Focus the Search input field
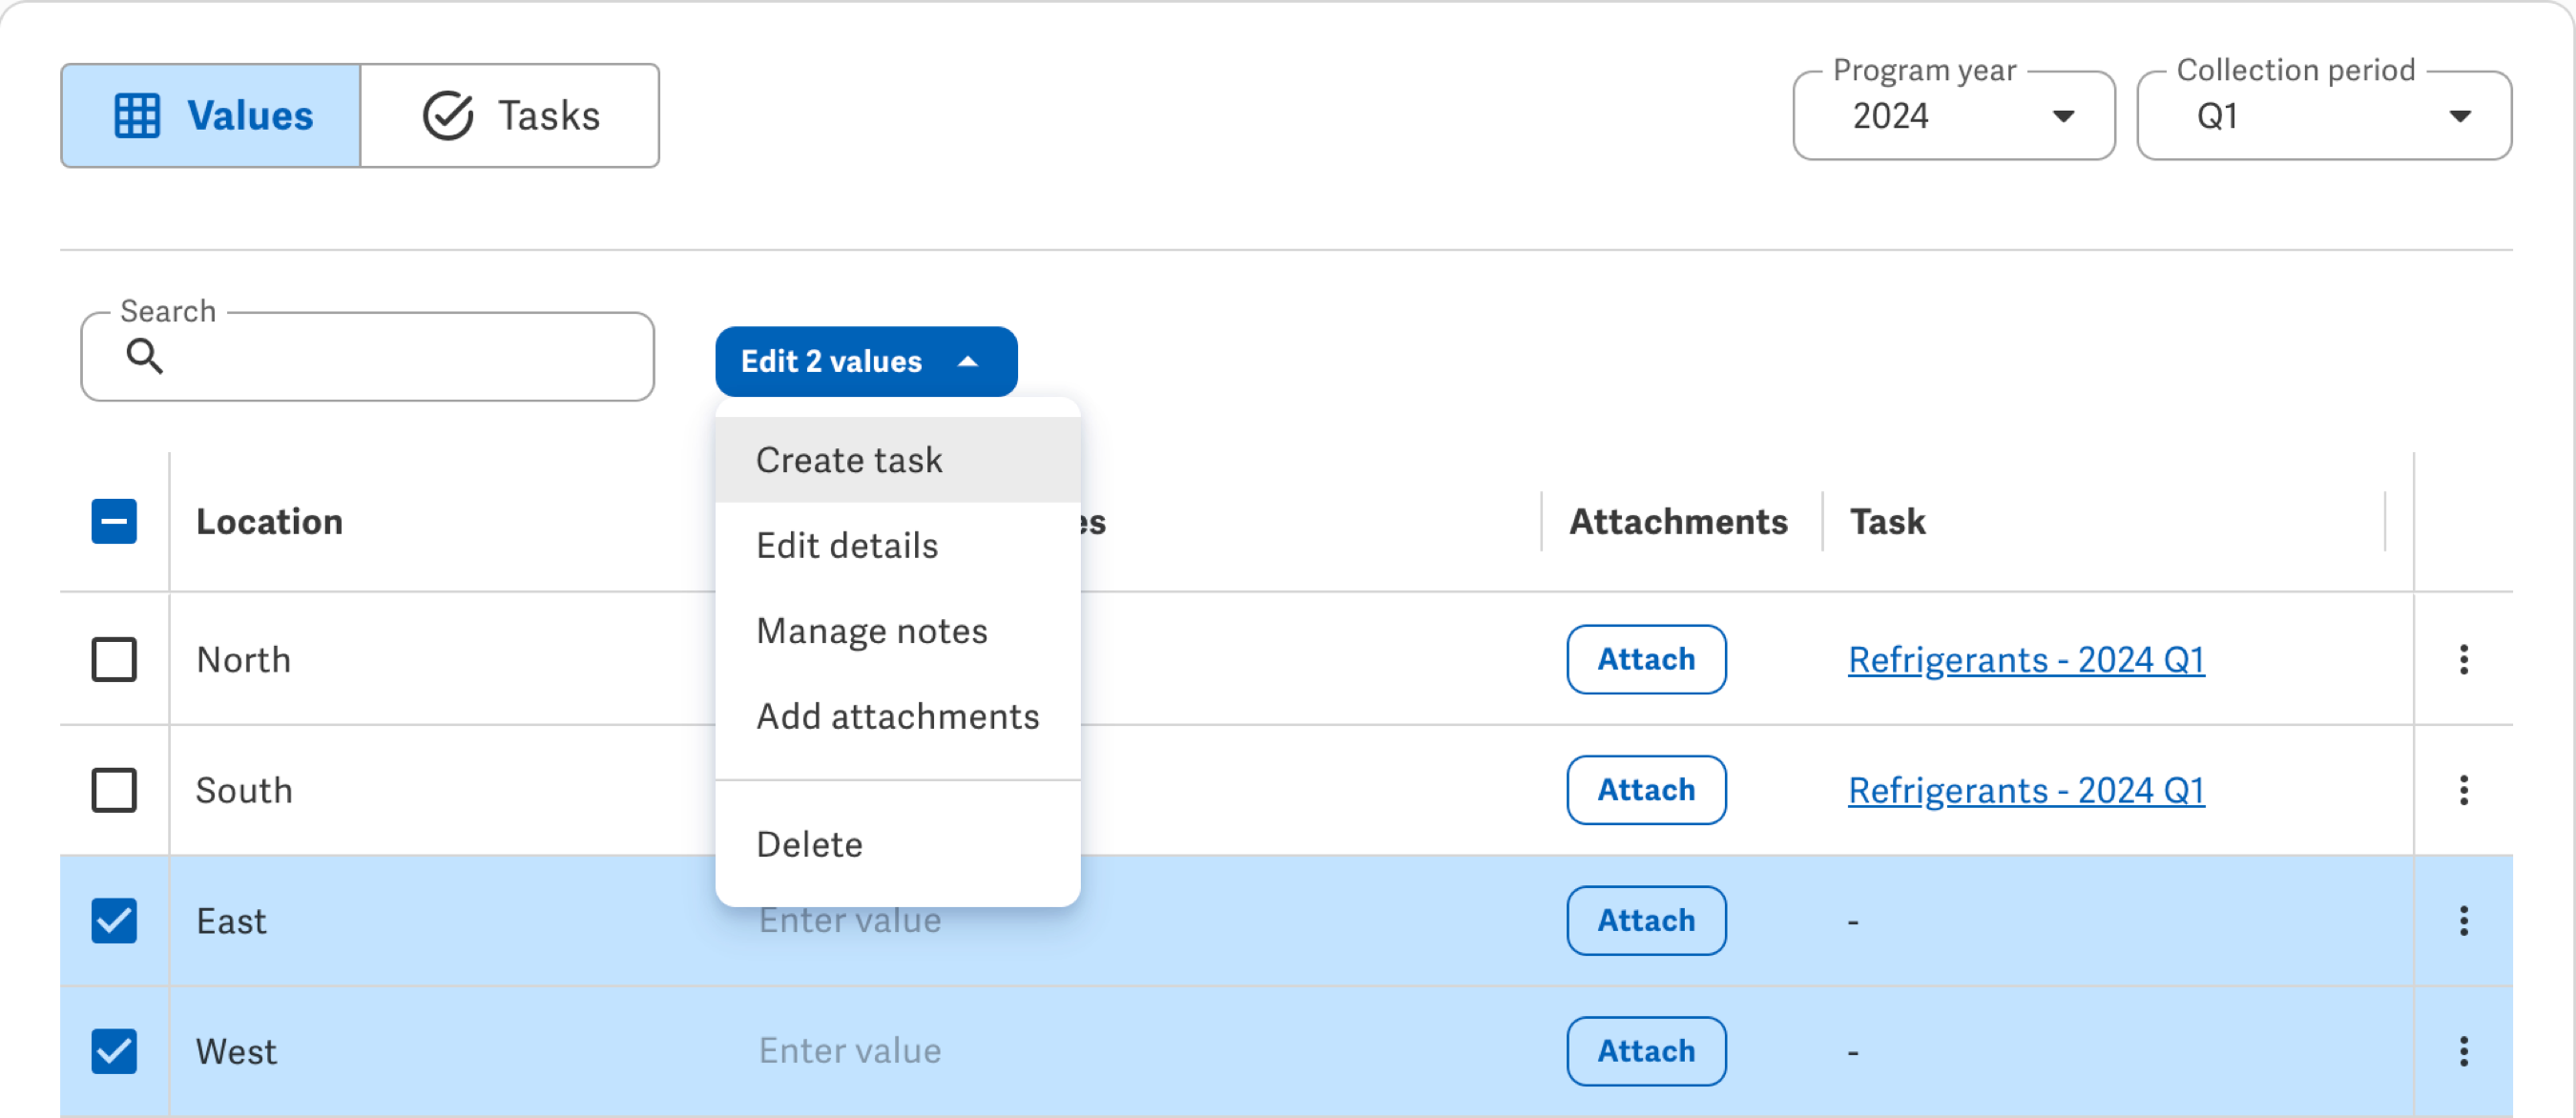 coord(367,356)
